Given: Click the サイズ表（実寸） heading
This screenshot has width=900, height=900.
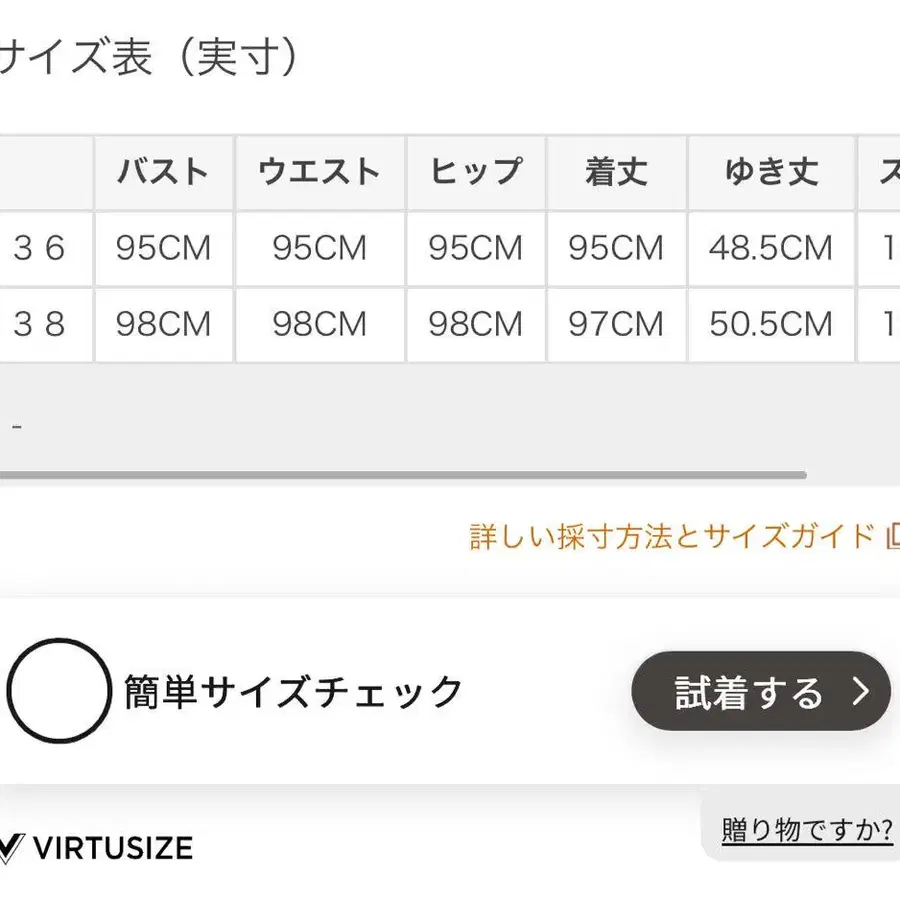Looking at the screenshot, I should pos(148,57).
